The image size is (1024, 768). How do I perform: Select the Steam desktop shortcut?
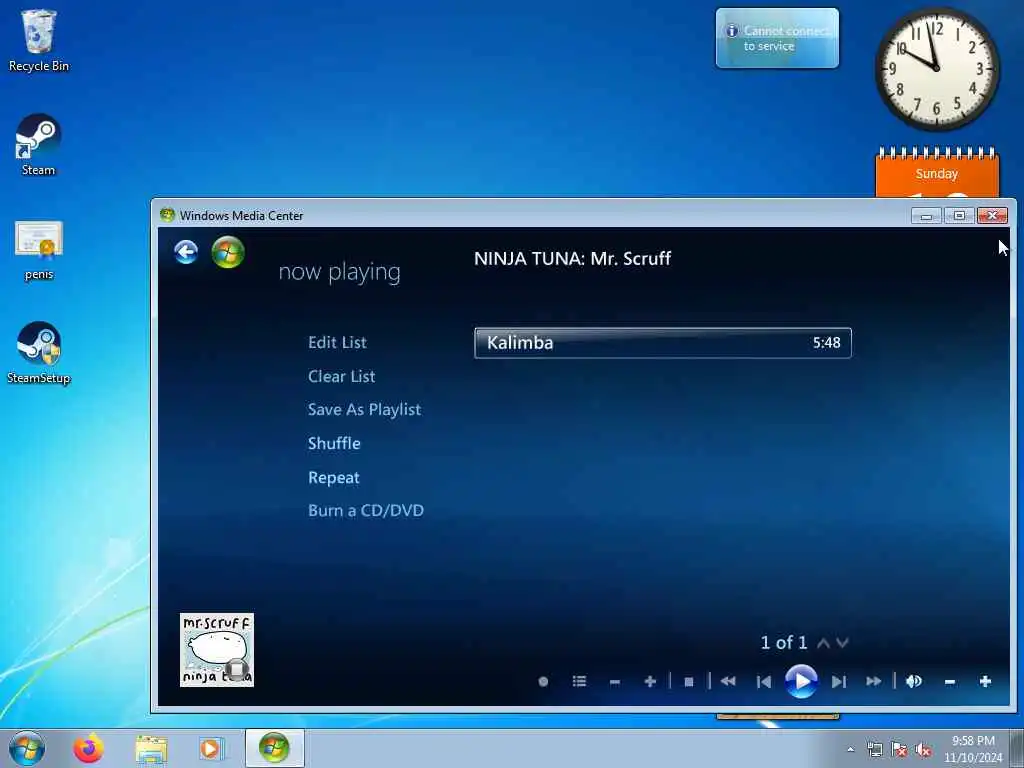click(39, 145)
